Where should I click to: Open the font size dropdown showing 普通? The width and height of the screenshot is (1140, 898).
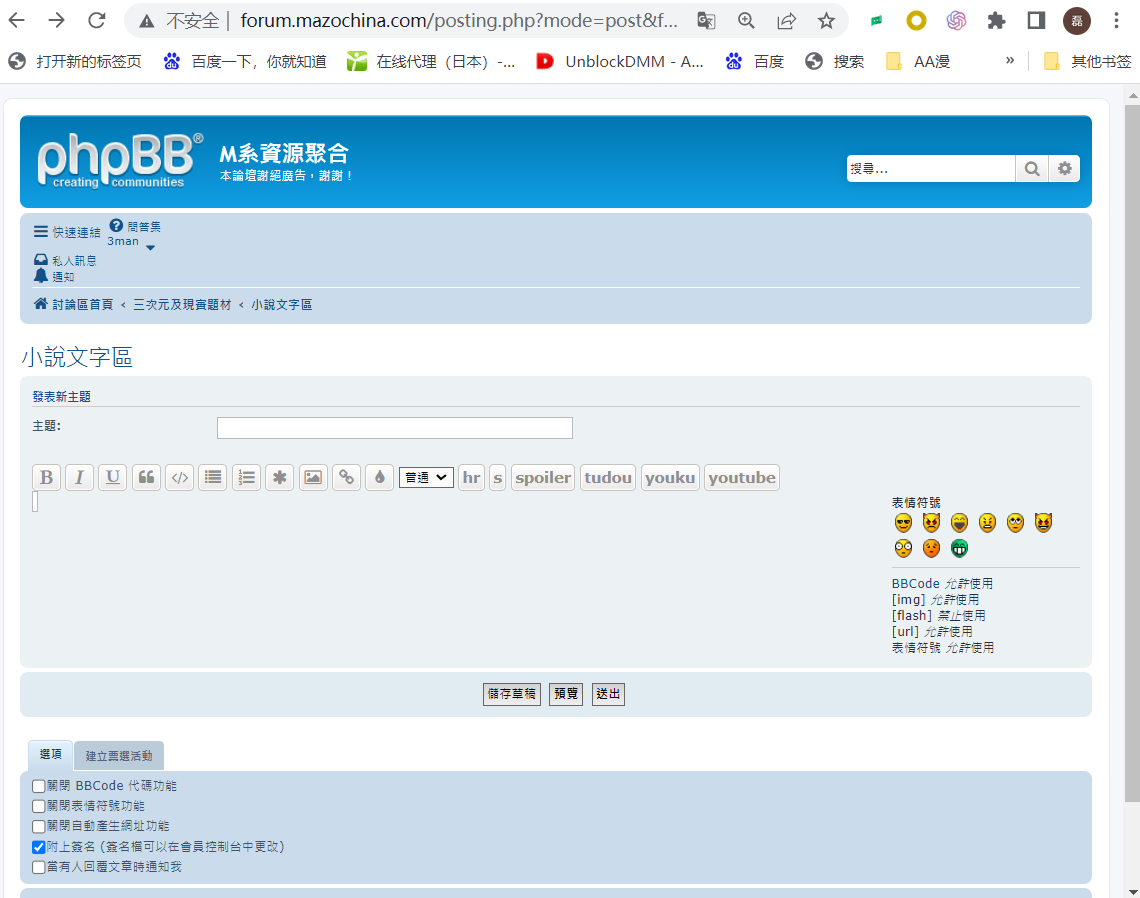(426, 478)
